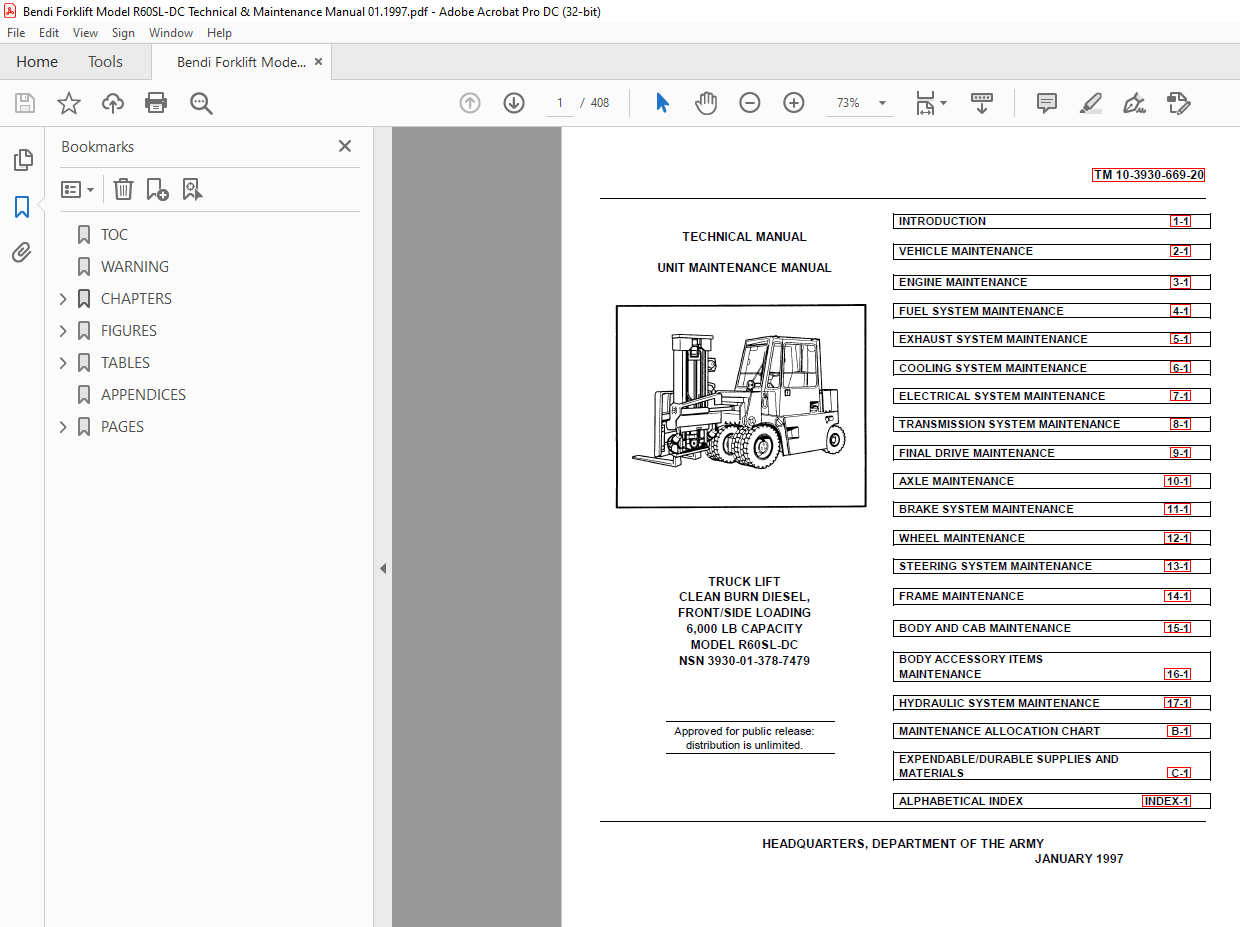Screen dimensions: 1240x927
Task: Click the TM 10-3930-669-20 link
Action: 1148,175
